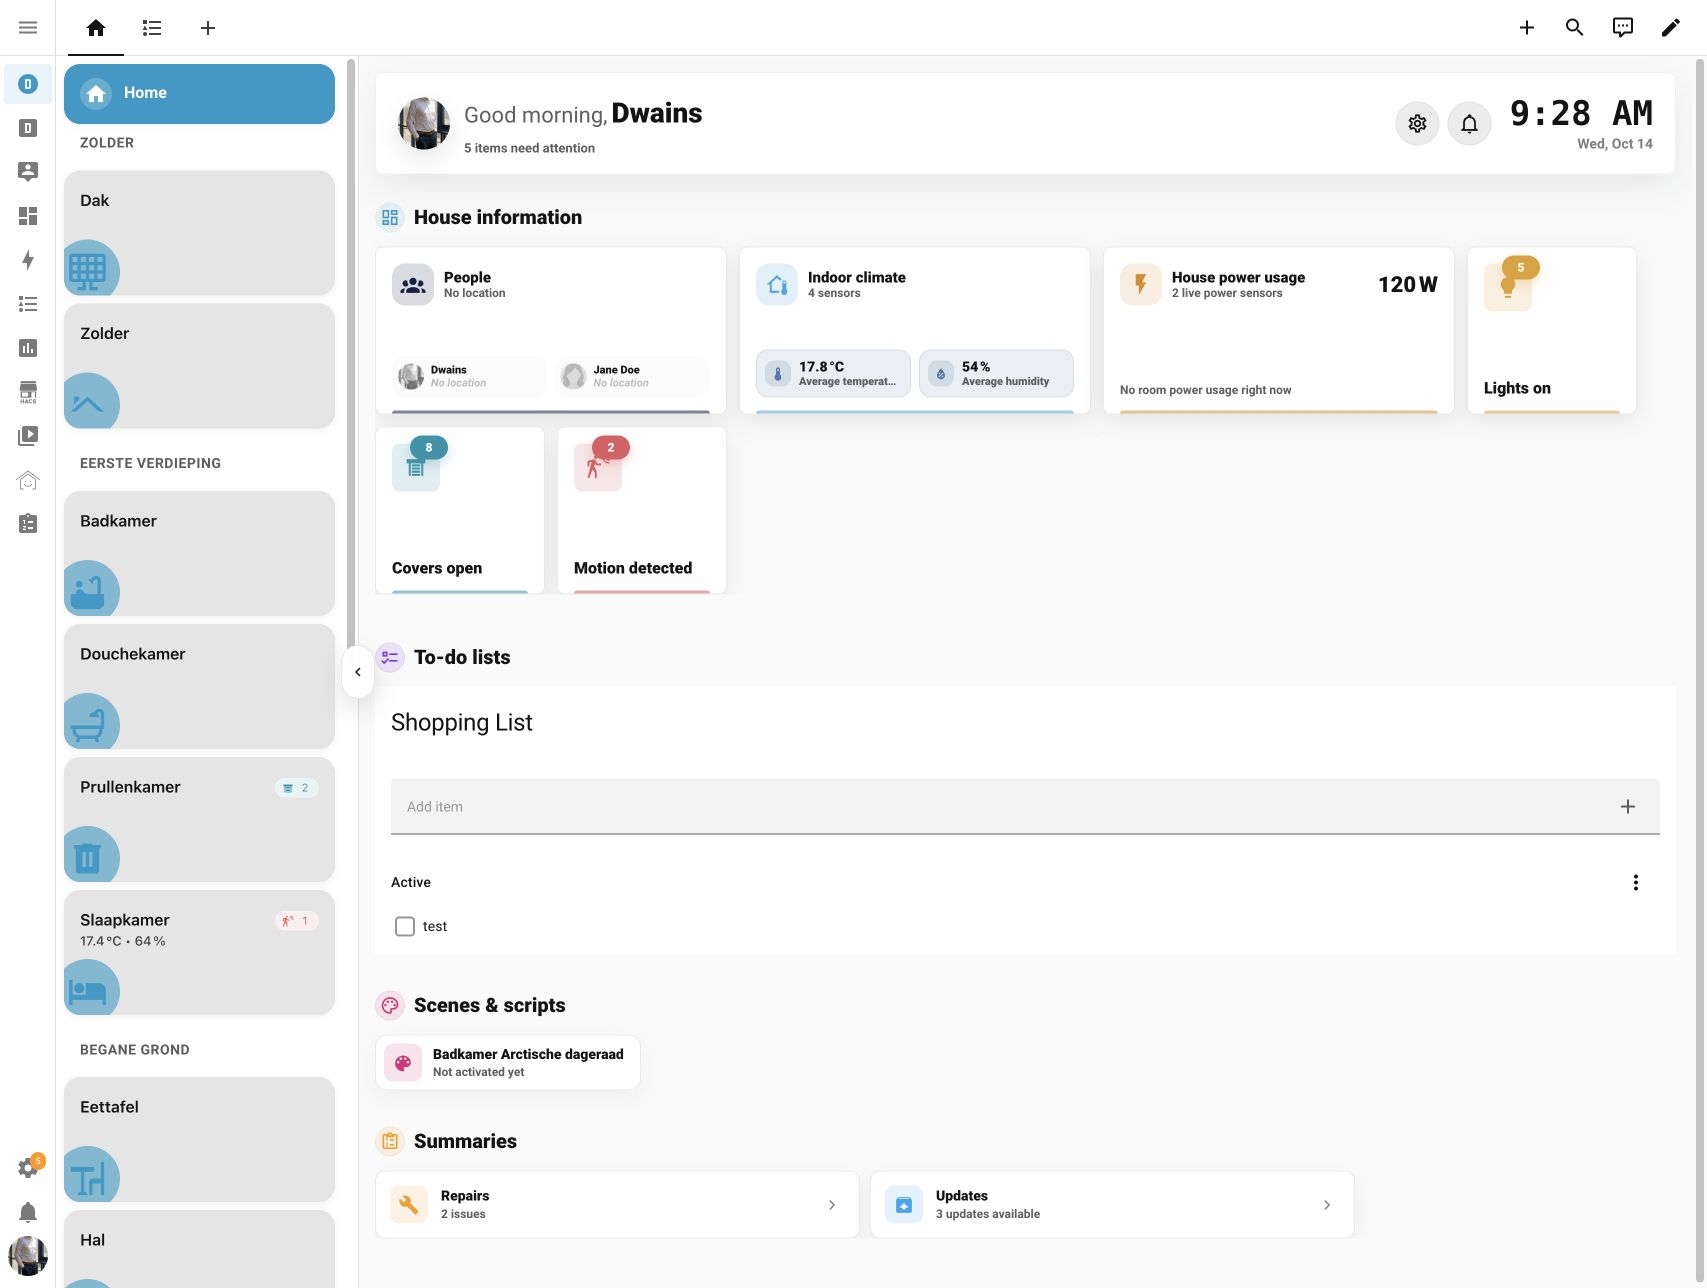1707x1288 pixels.
Task: Open the assist chat icon
Action: click(1622, 28)
